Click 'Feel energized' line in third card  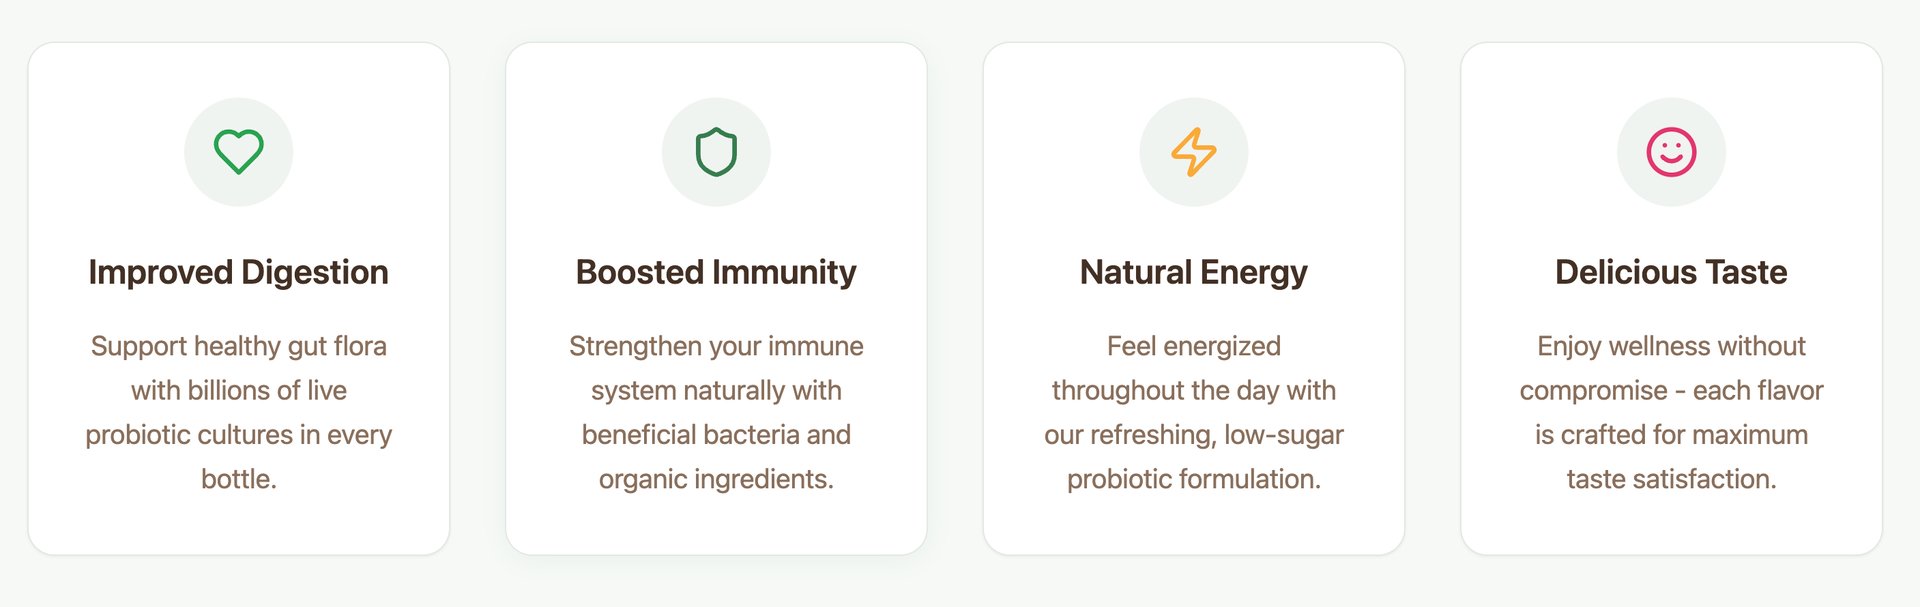coord(1194,347)
